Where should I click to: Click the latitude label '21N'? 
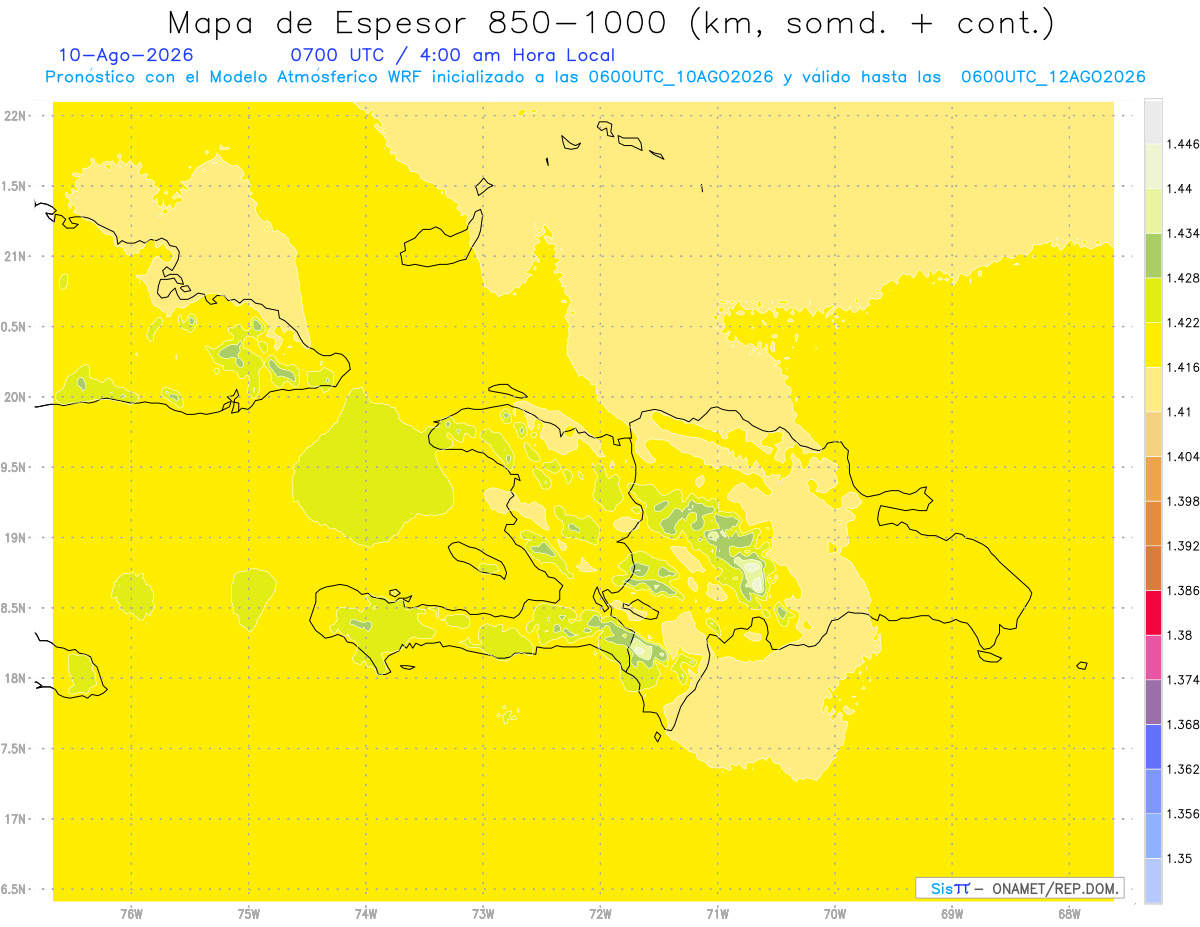click(x=15, y=256)
